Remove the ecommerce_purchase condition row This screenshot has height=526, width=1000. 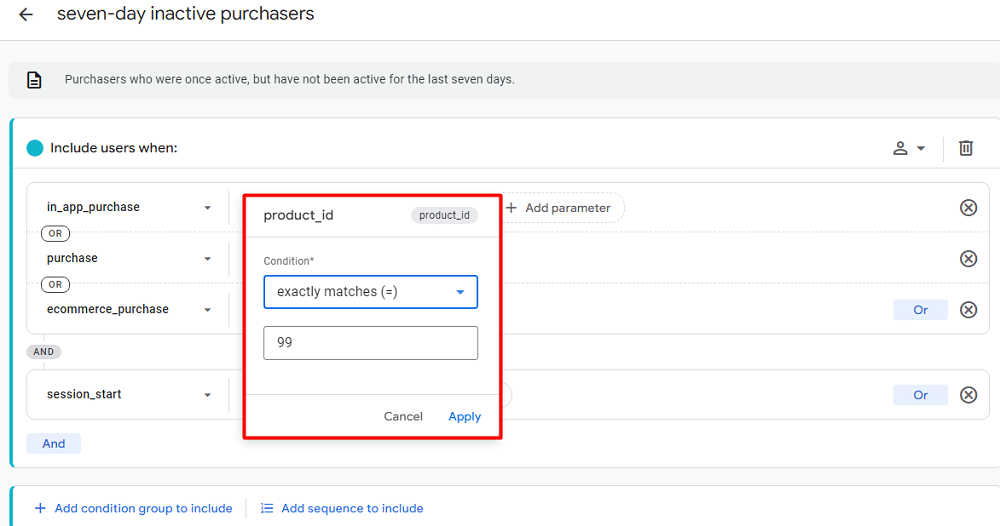[x=968, y=310]
